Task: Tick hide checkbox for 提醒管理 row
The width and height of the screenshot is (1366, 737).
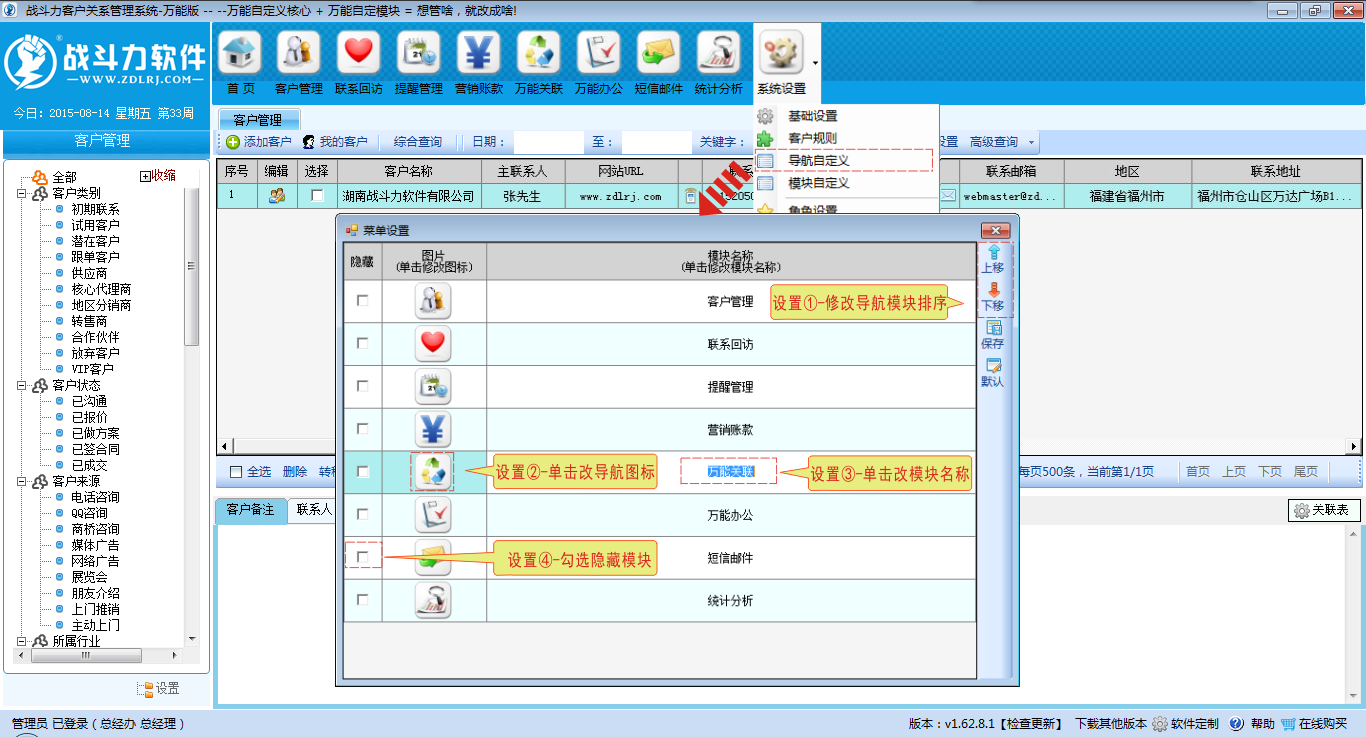Action: coord(362,386)
